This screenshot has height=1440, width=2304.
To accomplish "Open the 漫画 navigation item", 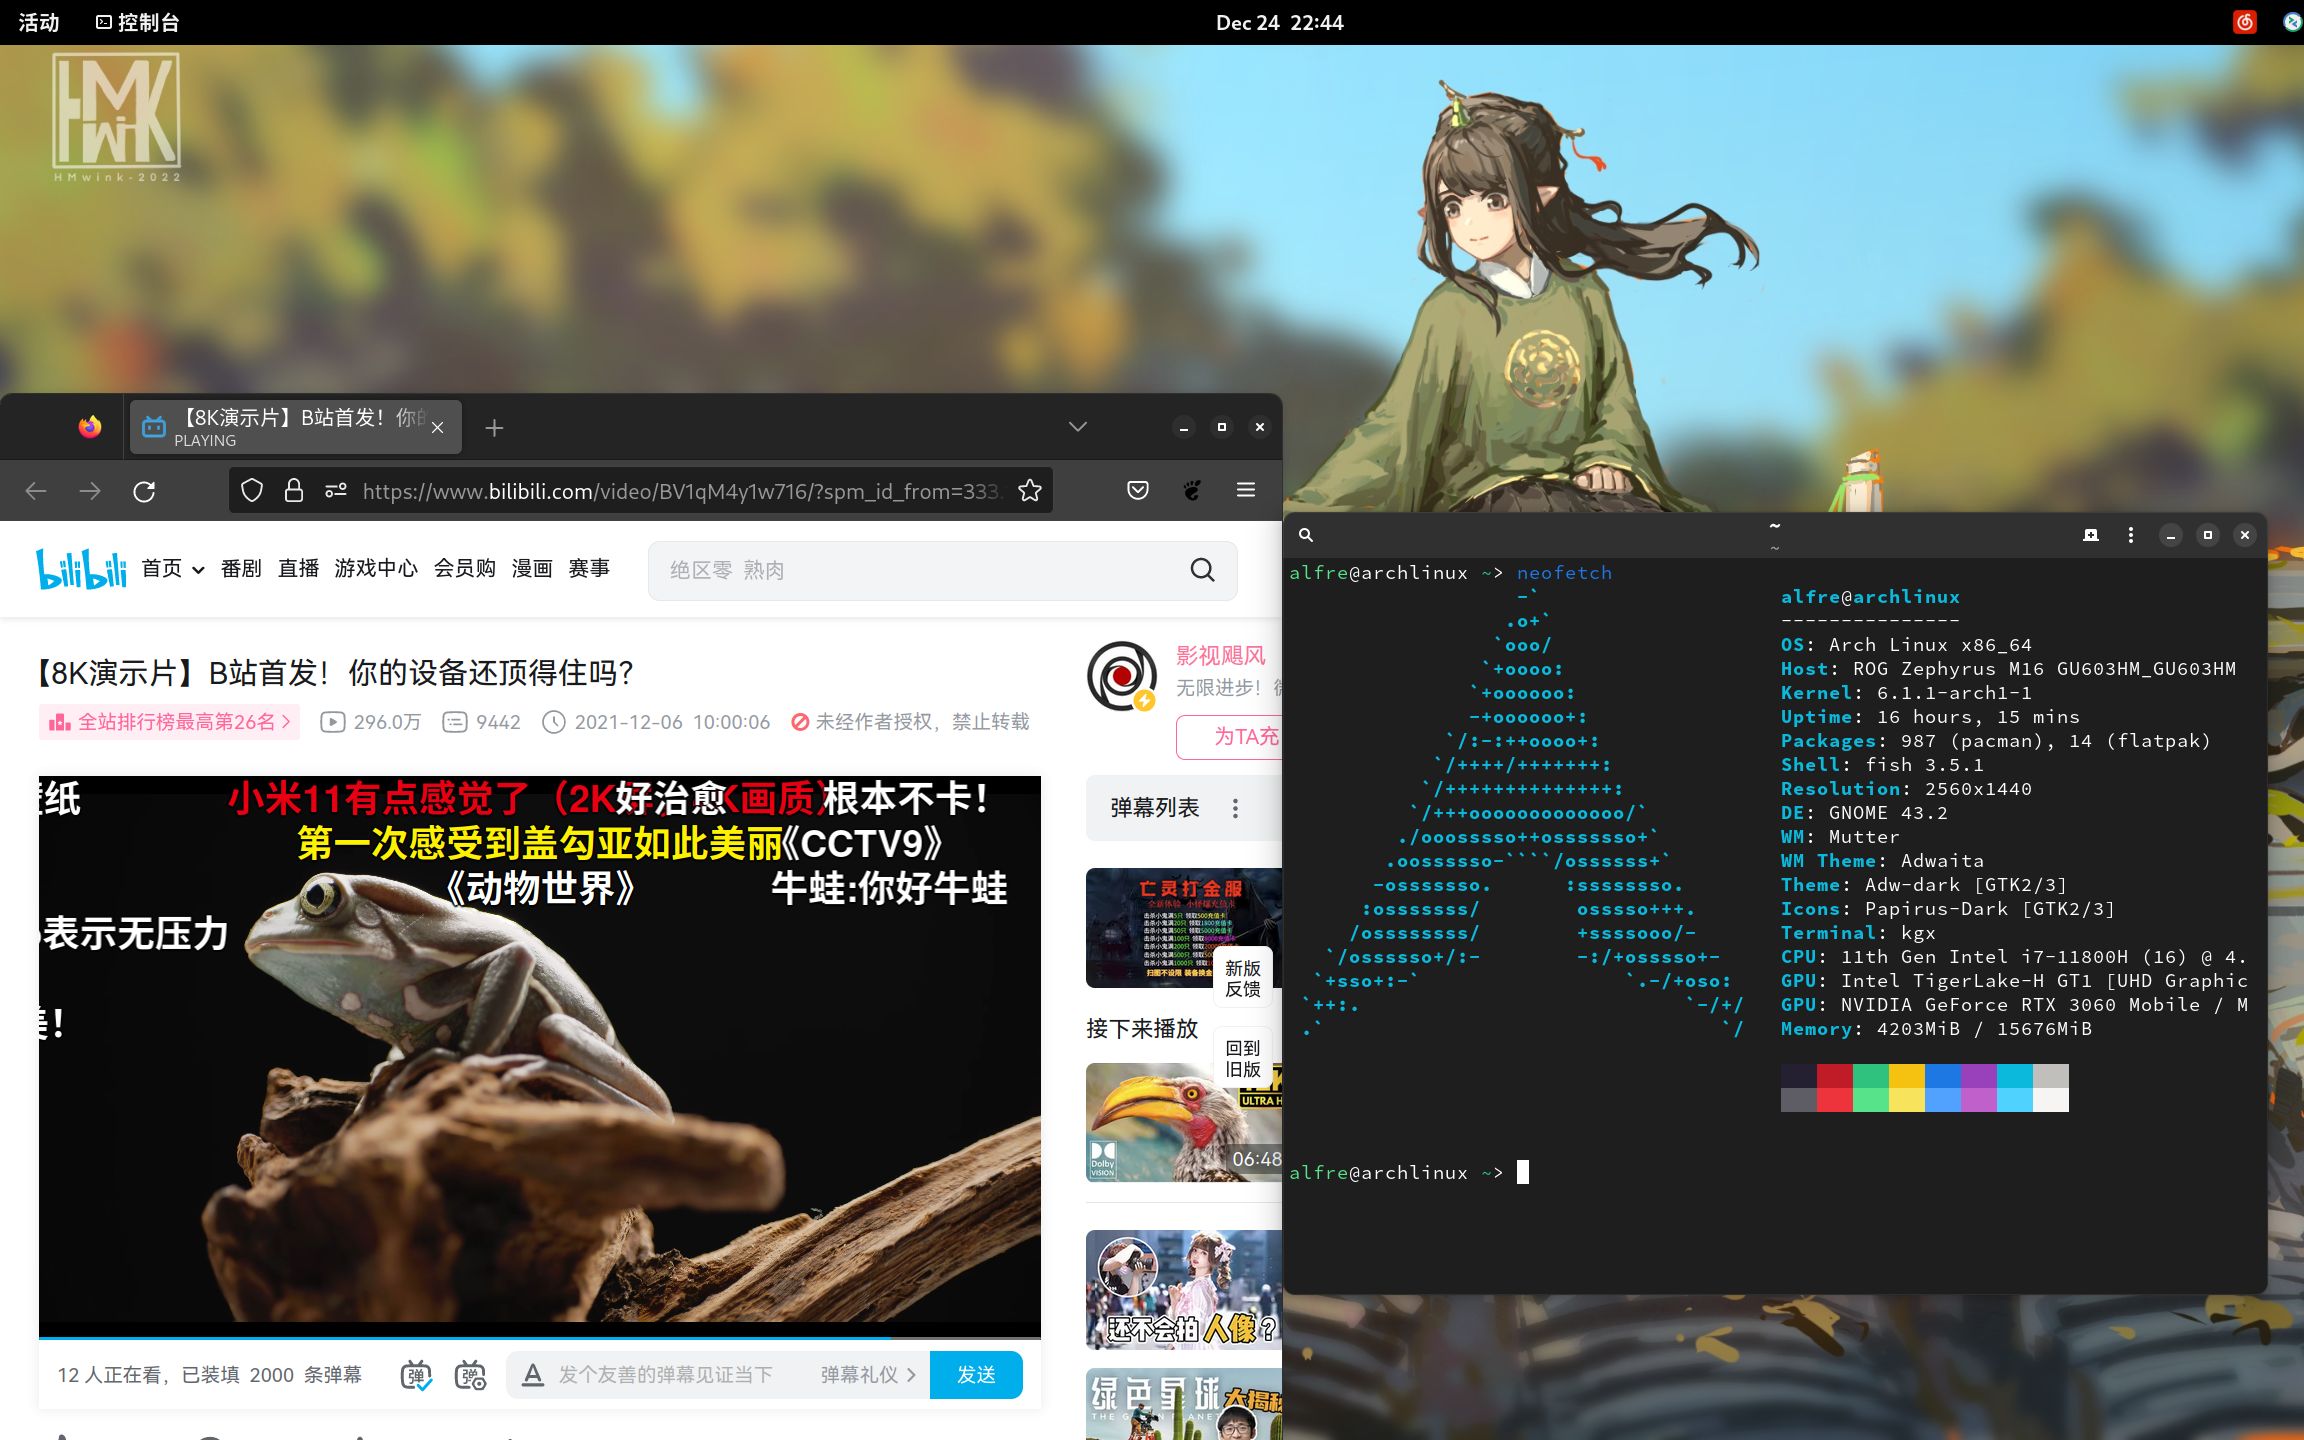I will (532, 569).
